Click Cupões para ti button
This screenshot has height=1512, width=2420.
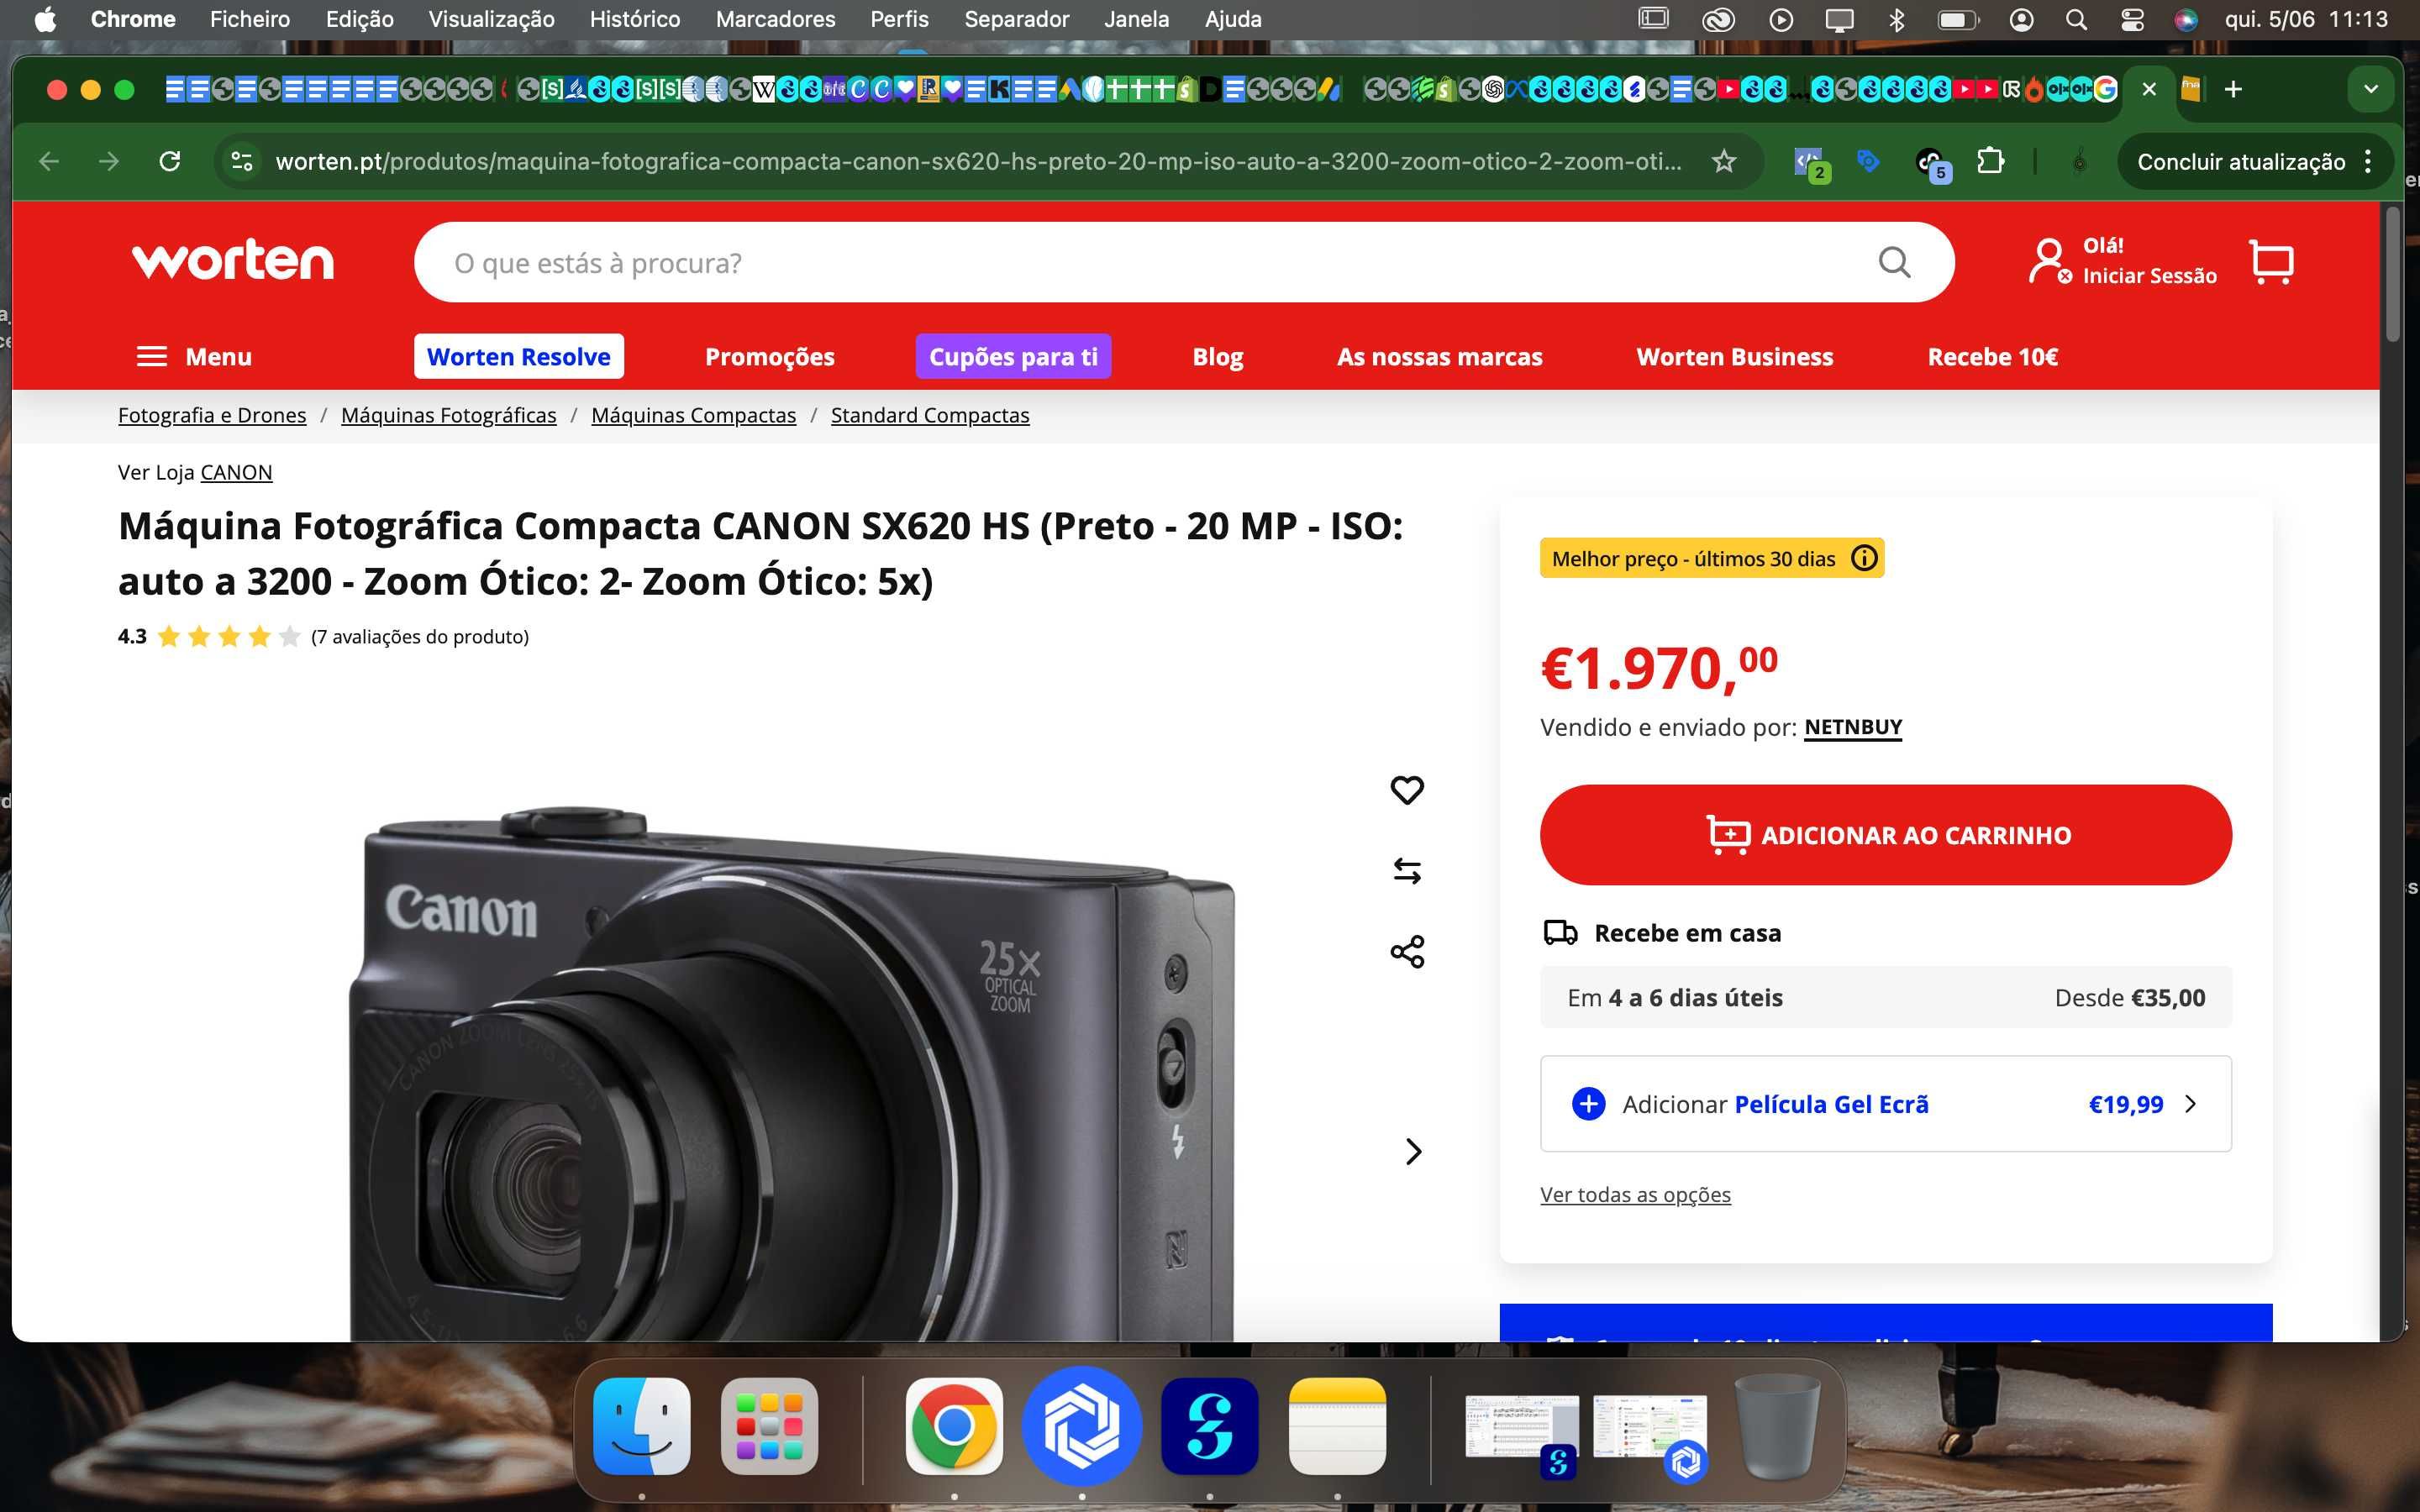(x=1013, y=356)
